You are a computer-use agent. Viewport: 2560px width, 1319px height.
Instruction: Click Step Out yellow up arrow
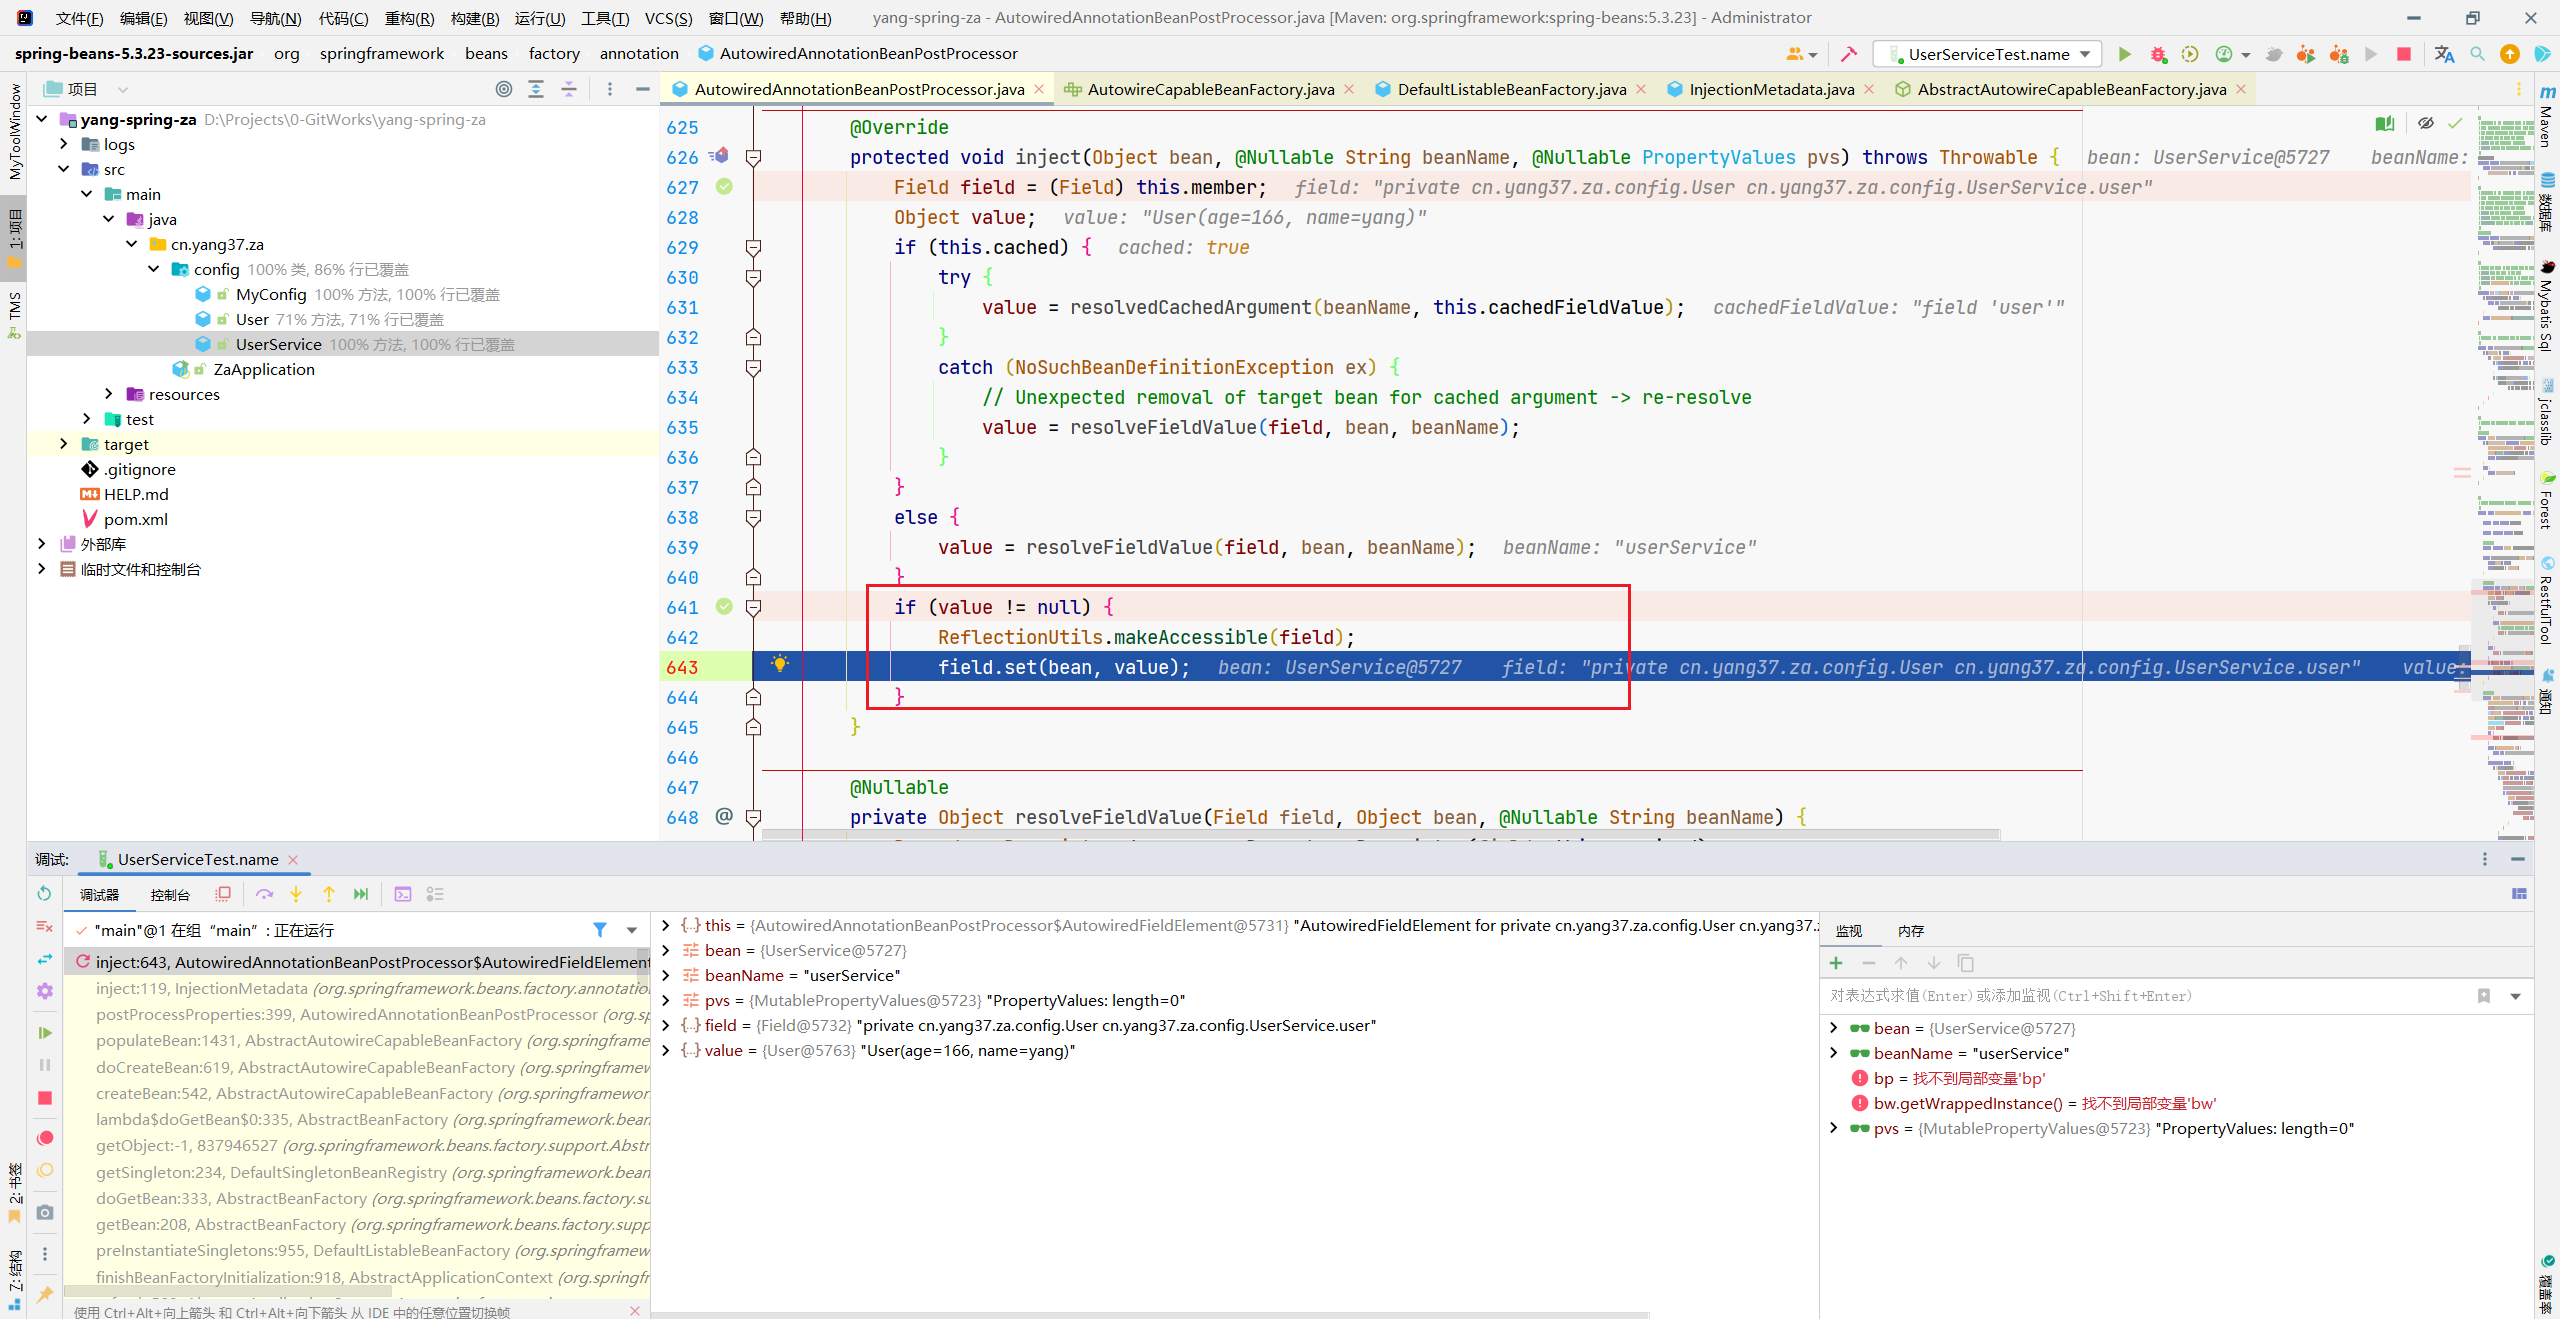[328, 894]
